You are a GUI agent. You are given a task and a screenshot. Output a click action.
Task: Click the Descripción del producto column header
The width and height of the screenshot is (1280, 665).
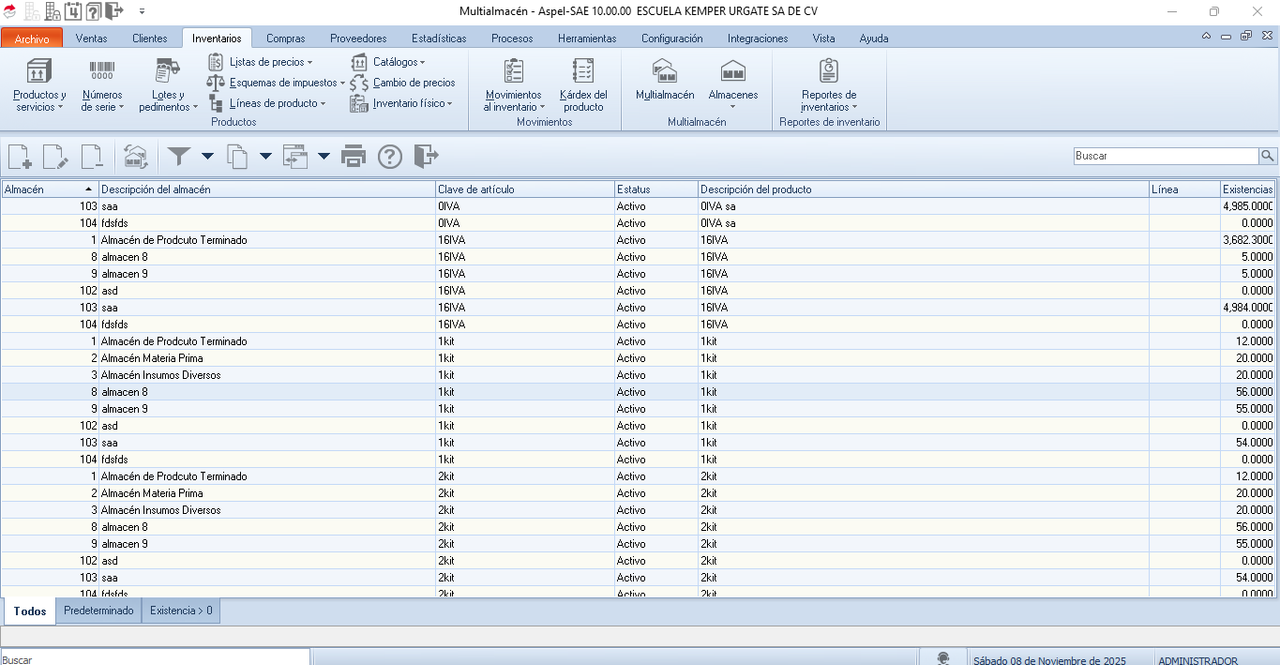(x=922, y=189)
